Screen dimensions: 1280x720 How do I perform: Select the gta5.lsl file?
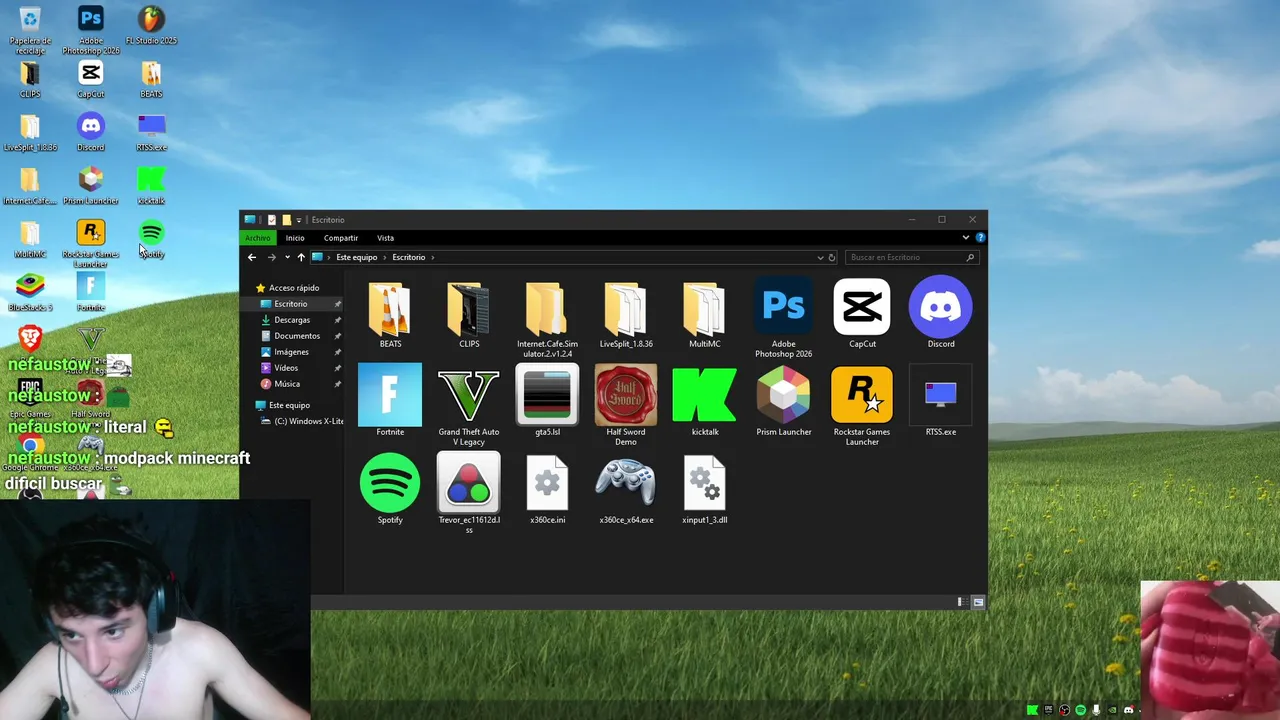(547, 401)
